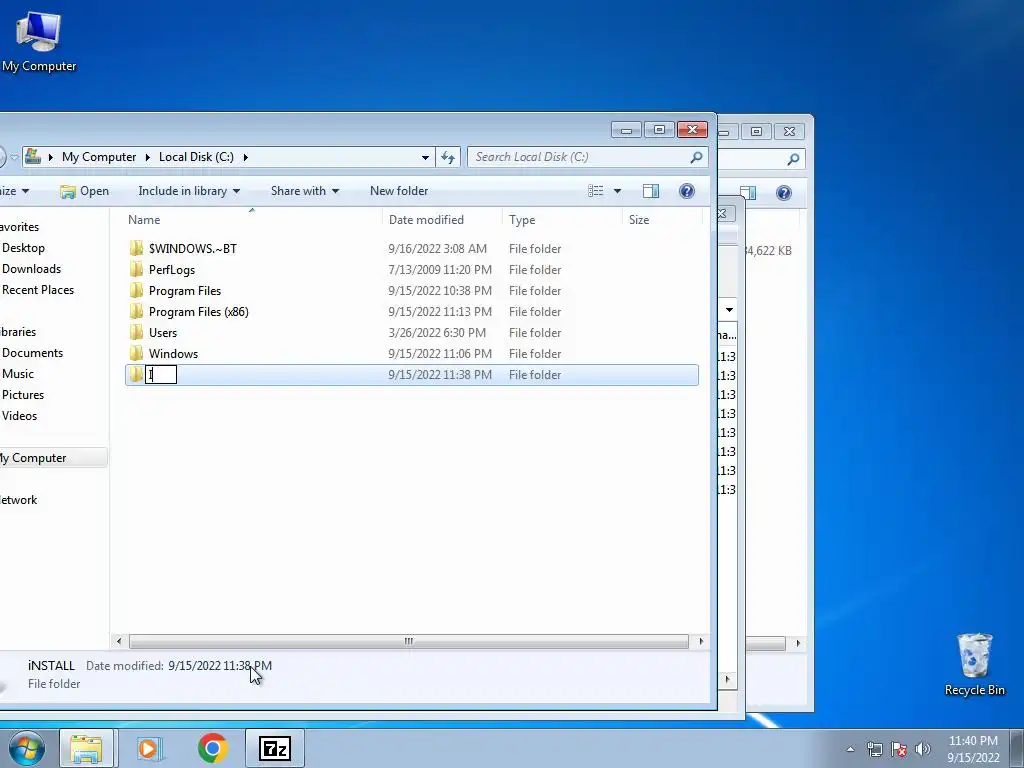The height and width of the screenshot is (768, 1024).
Task: Open Action Center flag in tray
Action: tap(899, 749)
